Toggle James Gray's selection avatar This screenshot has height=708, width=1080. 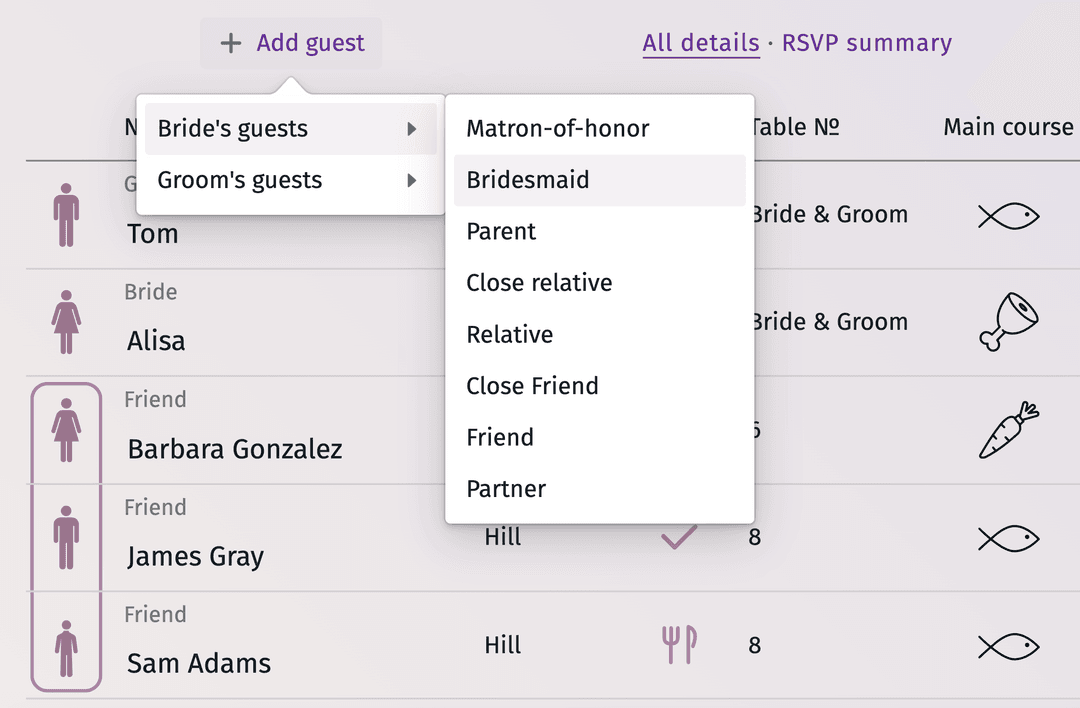[x=66, y=537]
